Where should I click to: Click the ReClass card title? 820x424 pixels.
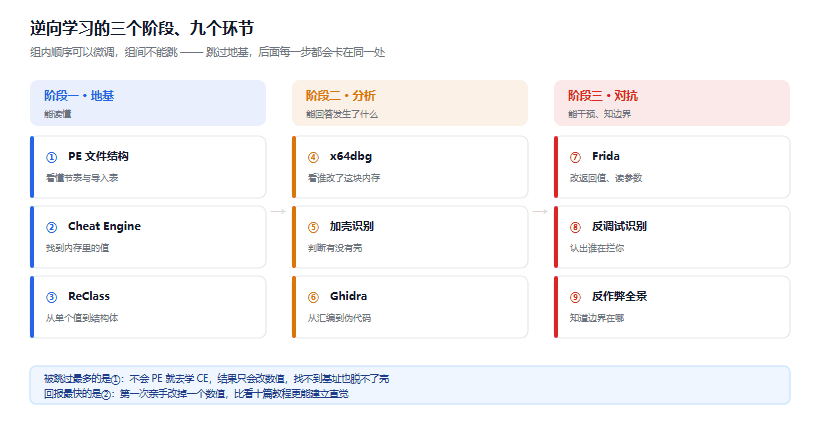tap(89, 296)
